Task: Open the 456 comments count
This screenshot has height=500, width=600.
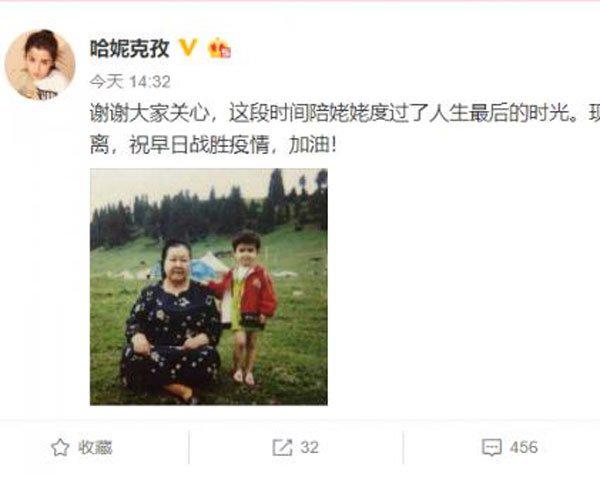Action: [523, 448]
